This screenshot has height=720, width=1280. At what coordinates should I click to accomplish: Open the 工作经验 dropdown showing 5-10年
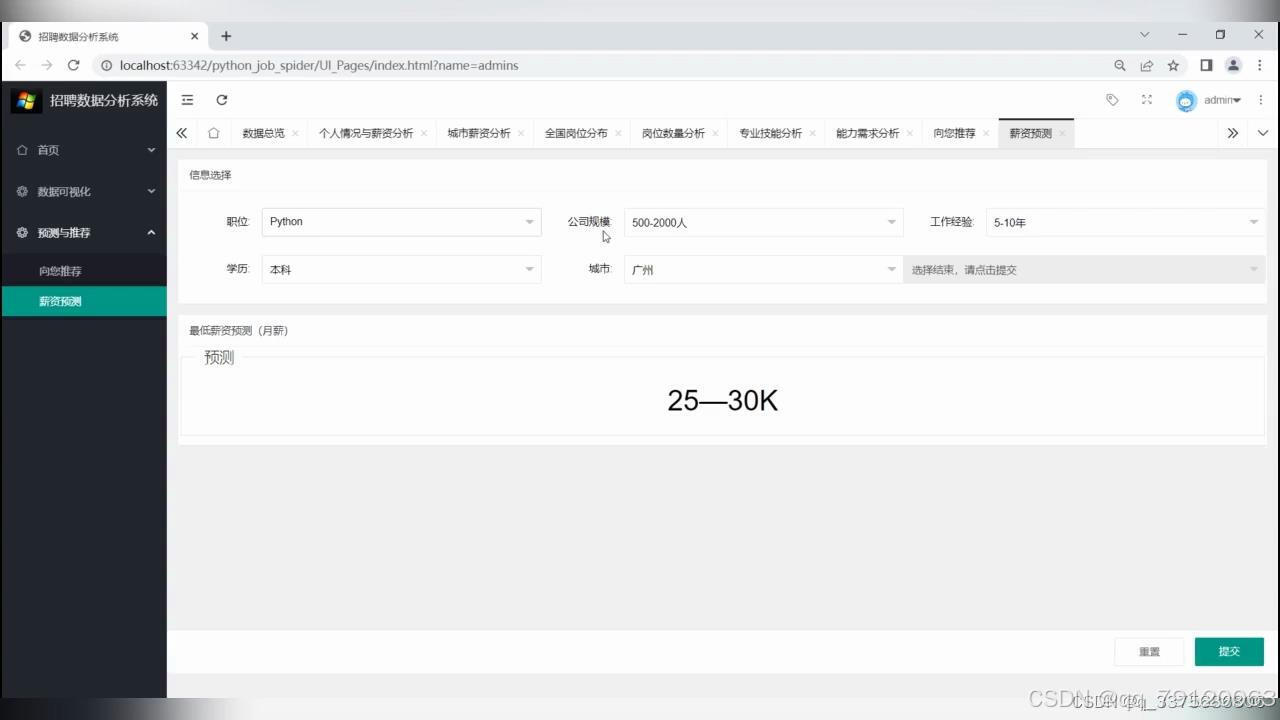tap(1125, 222)
